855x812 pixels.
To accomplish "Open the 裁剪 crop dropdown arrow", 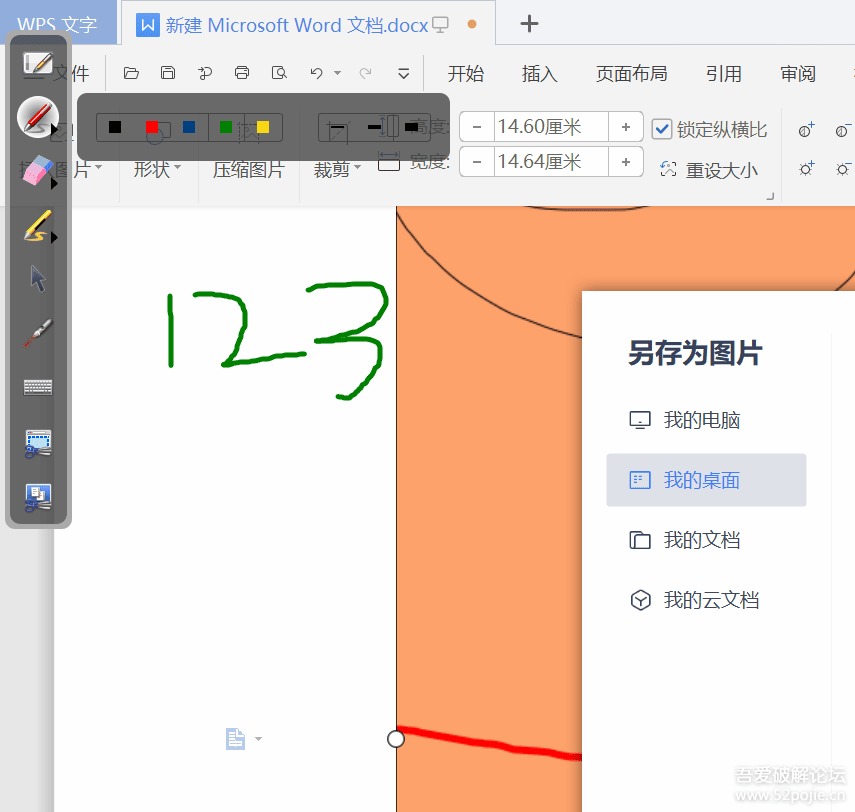I will click(357, 169).
